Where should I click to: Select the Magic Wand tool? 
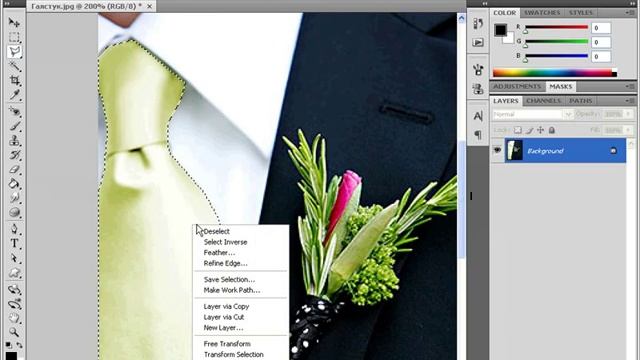click(14, 66)
